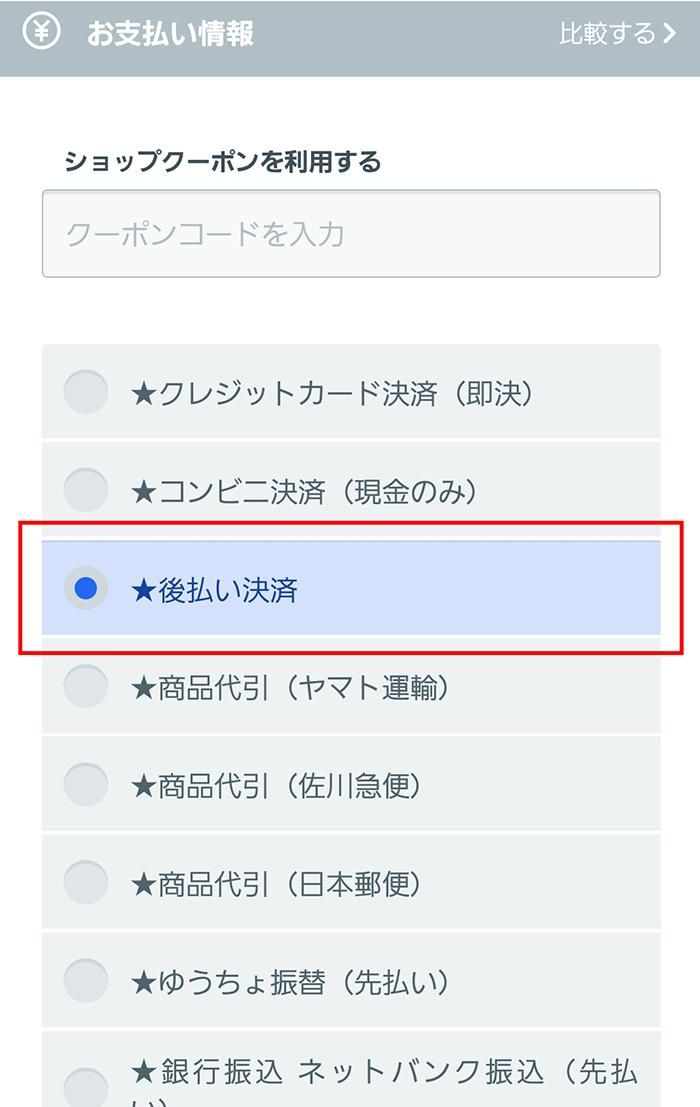The image size is (700, 1107).
Task: Select コンビニ決済 (現金のみ) radio button
Action: tap(86, 489)
